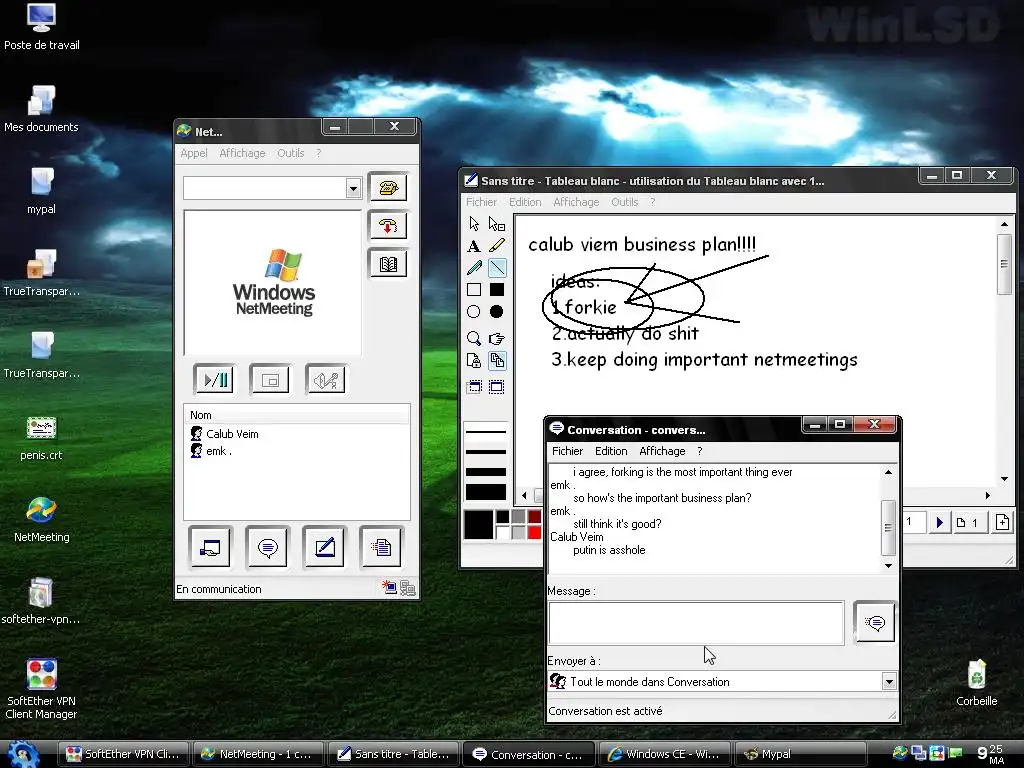The width and height of the screenshot is (1024, 768).
Task: Click the Select Window capture tool
Action: (474, 387)
